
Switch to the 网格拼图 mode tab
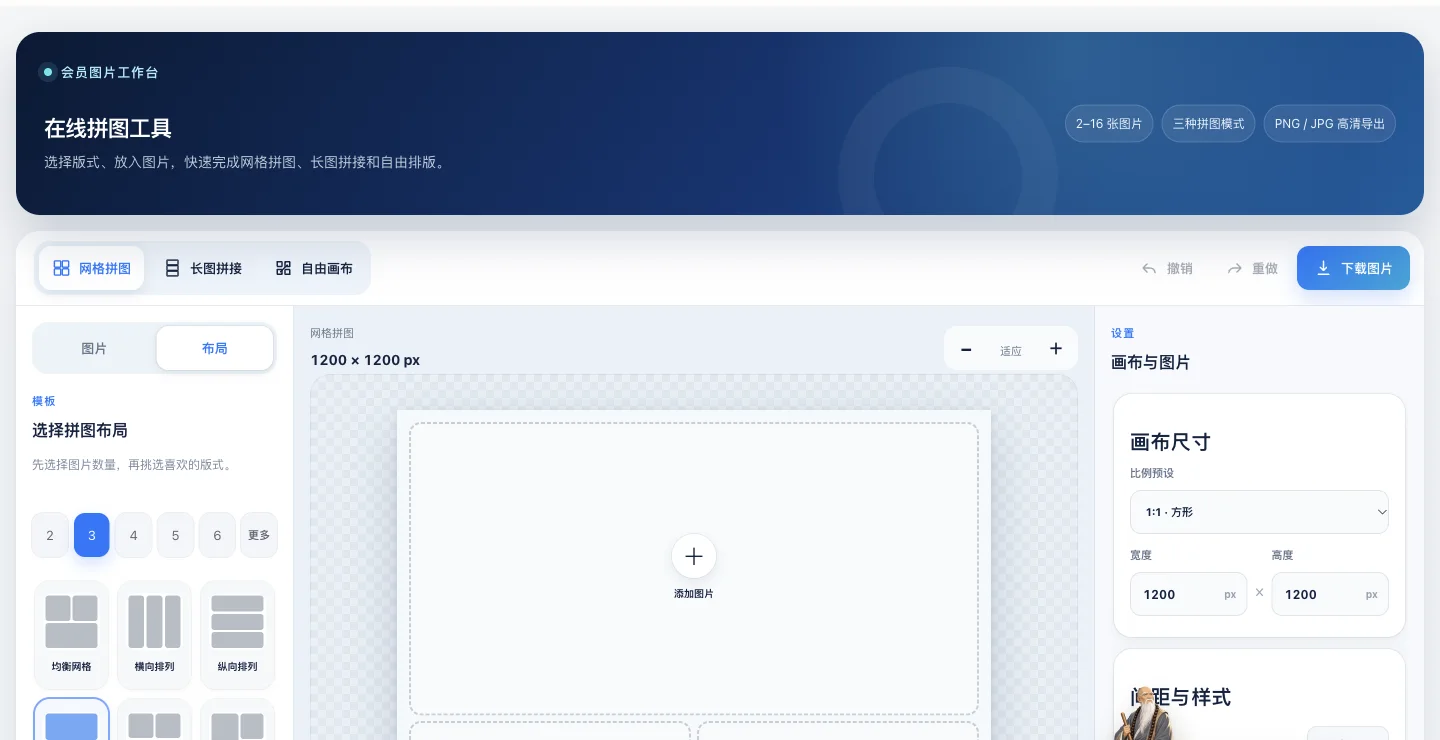pyautogui.click(x=91, y=268)
